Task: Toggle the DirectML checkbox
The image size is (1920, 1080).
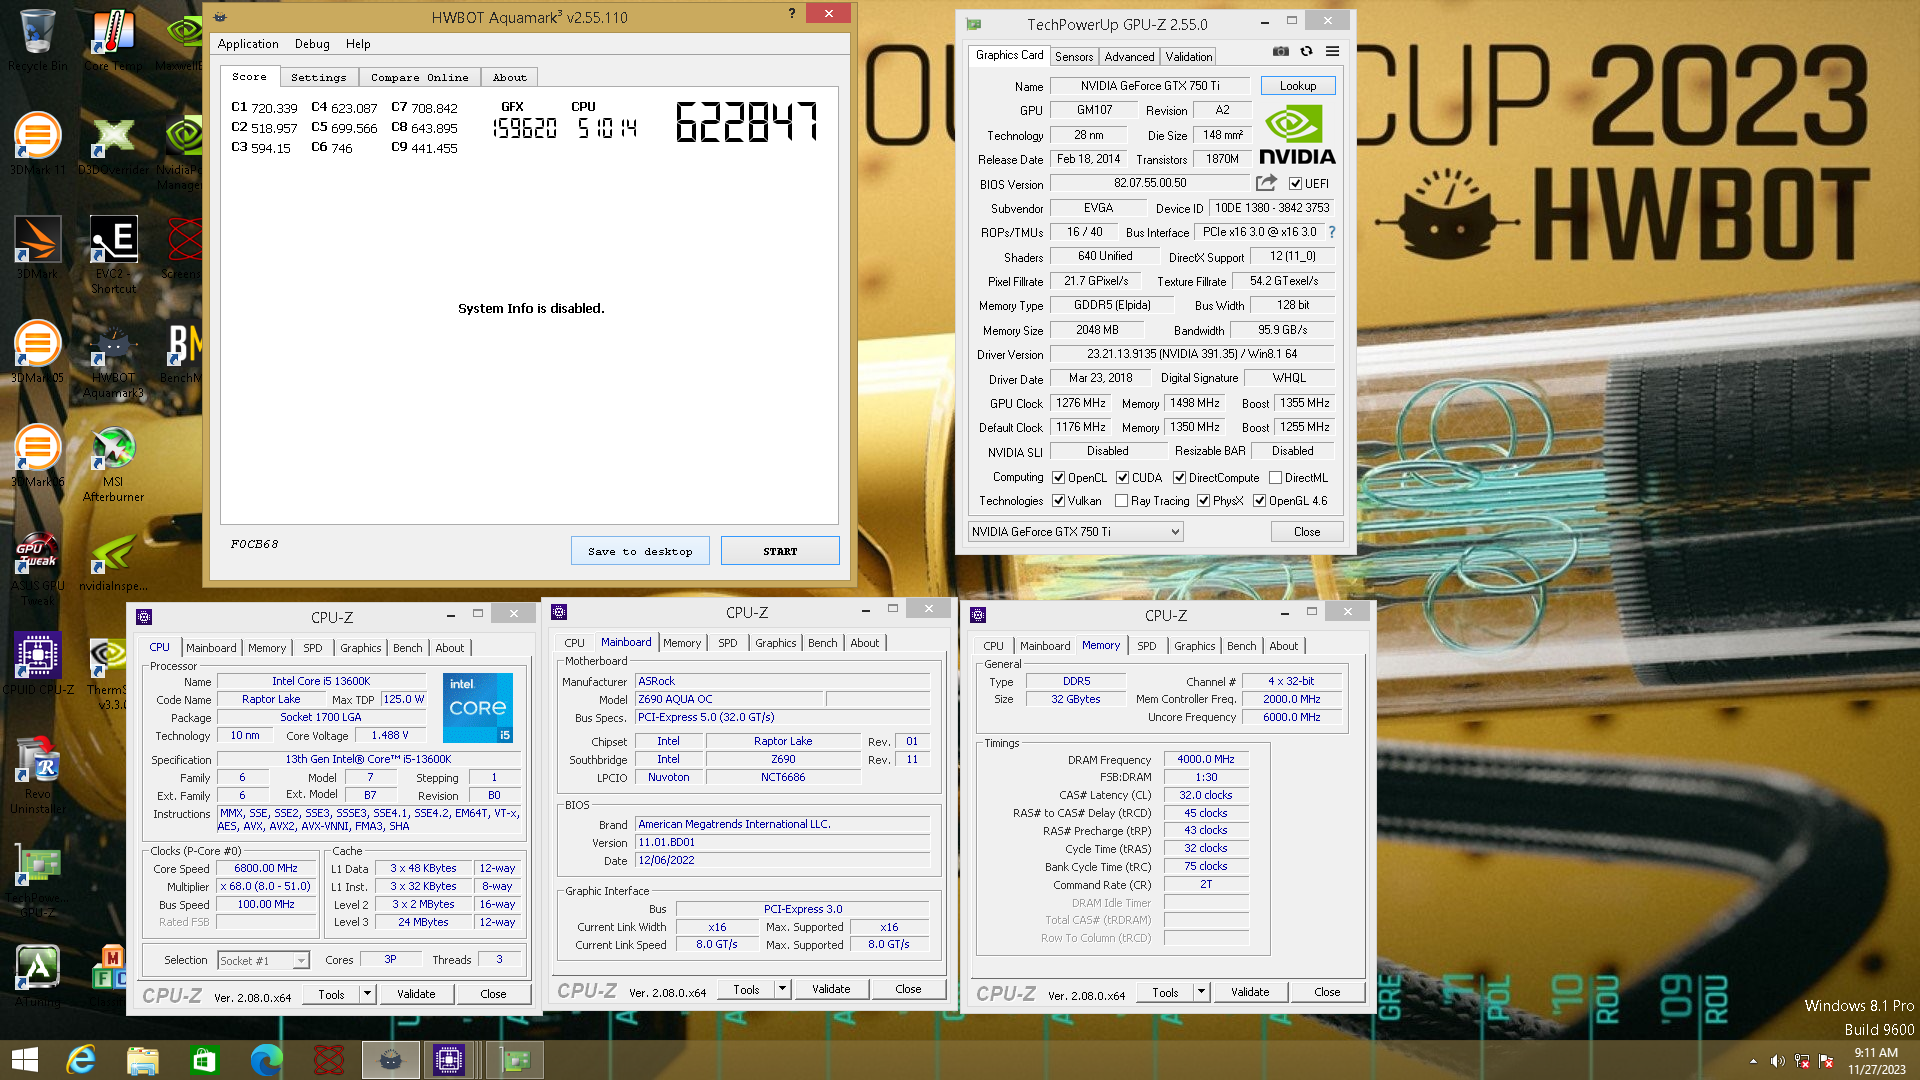Action: (x=1275, y=478)
